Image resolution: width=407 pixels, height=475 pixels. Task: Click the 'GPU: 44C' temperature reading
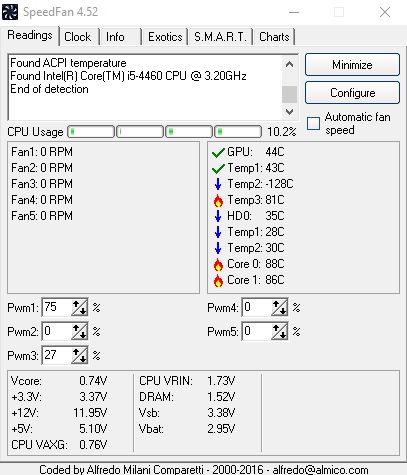click(x=256, y=152)
